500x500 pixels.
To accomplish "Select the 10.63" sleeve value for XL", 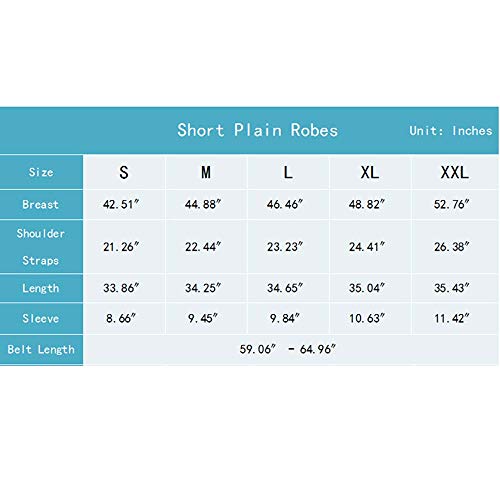I will click(367, 318).
